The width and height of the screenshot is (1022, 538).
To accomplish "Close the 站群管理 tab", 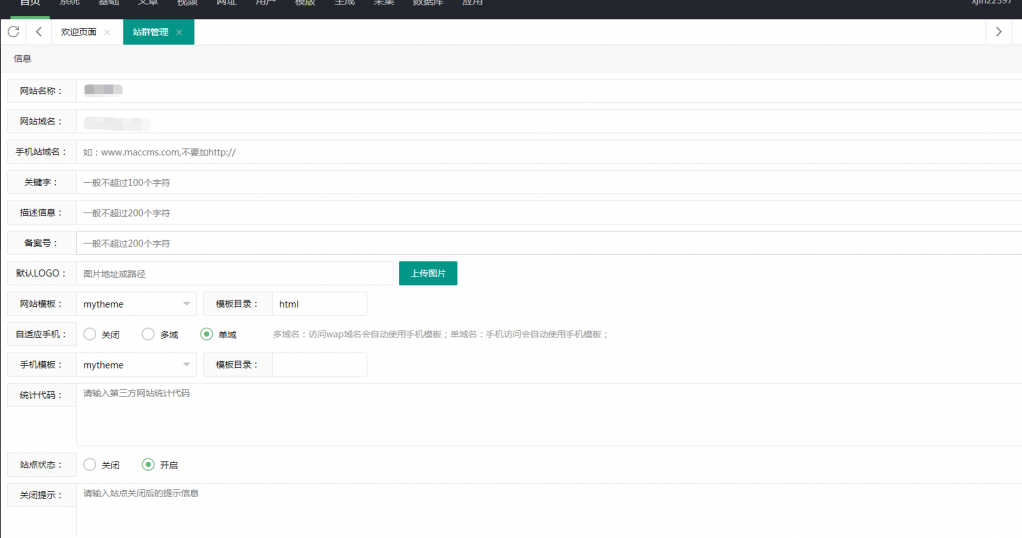I will point(179,32).
